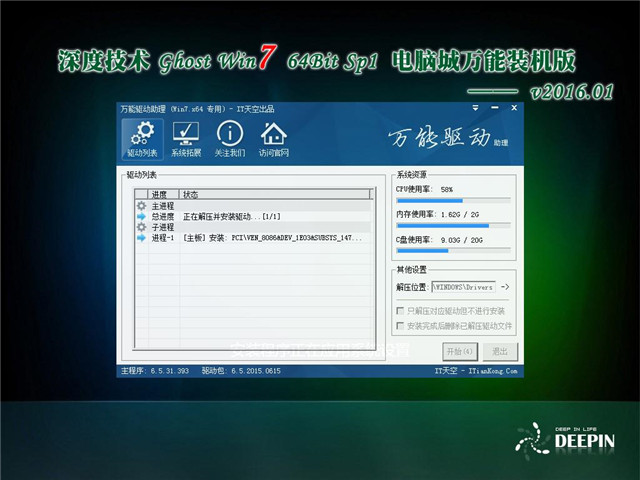Click the DEEPIN logo on desktop

pyautogui.click(x=565, y=440)
